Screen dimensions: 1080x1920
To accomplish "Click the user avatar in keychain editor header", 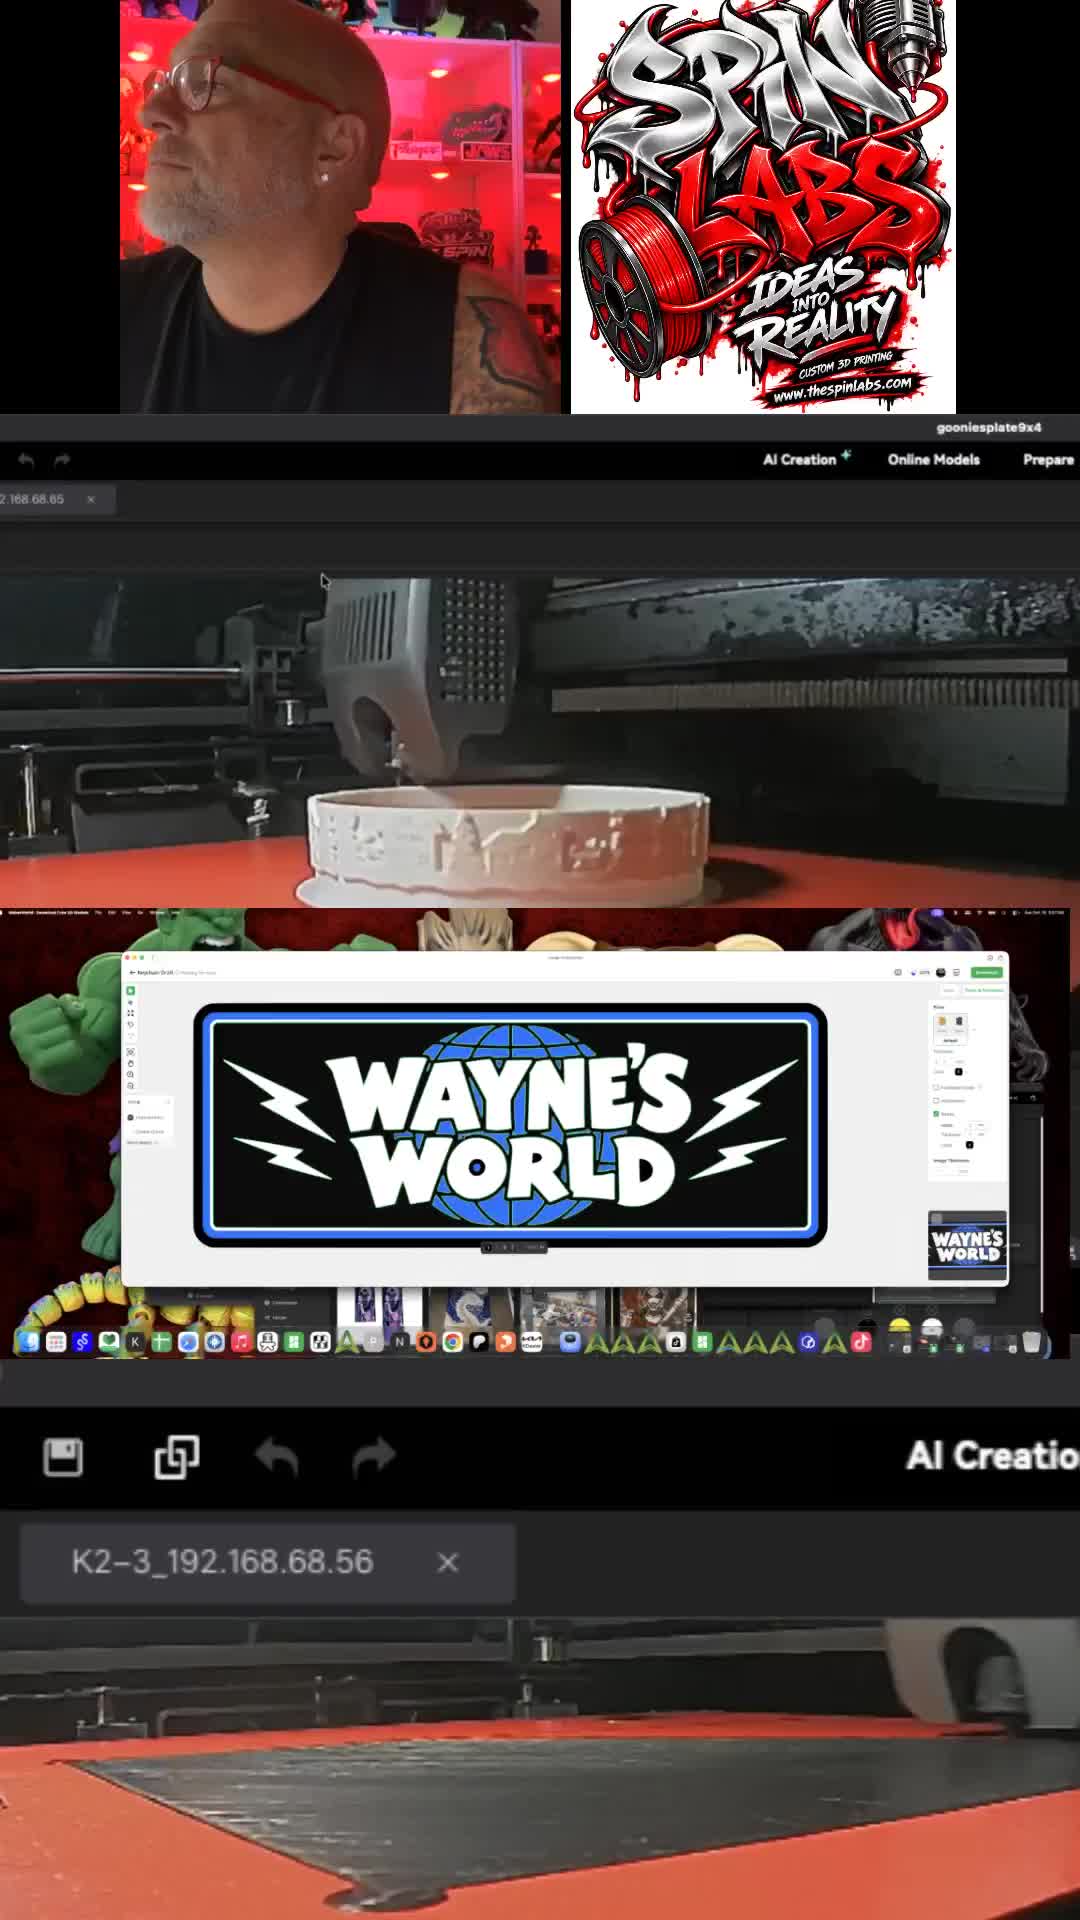I will click(x=941, y=972).
